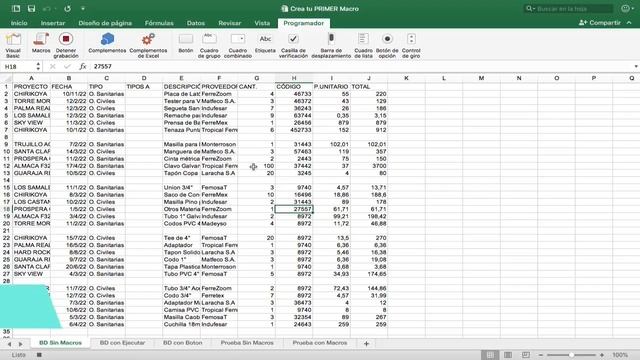Open the quick access toolbar dropdown
This screenshot has width=640, height=360.
click(83, 9)
